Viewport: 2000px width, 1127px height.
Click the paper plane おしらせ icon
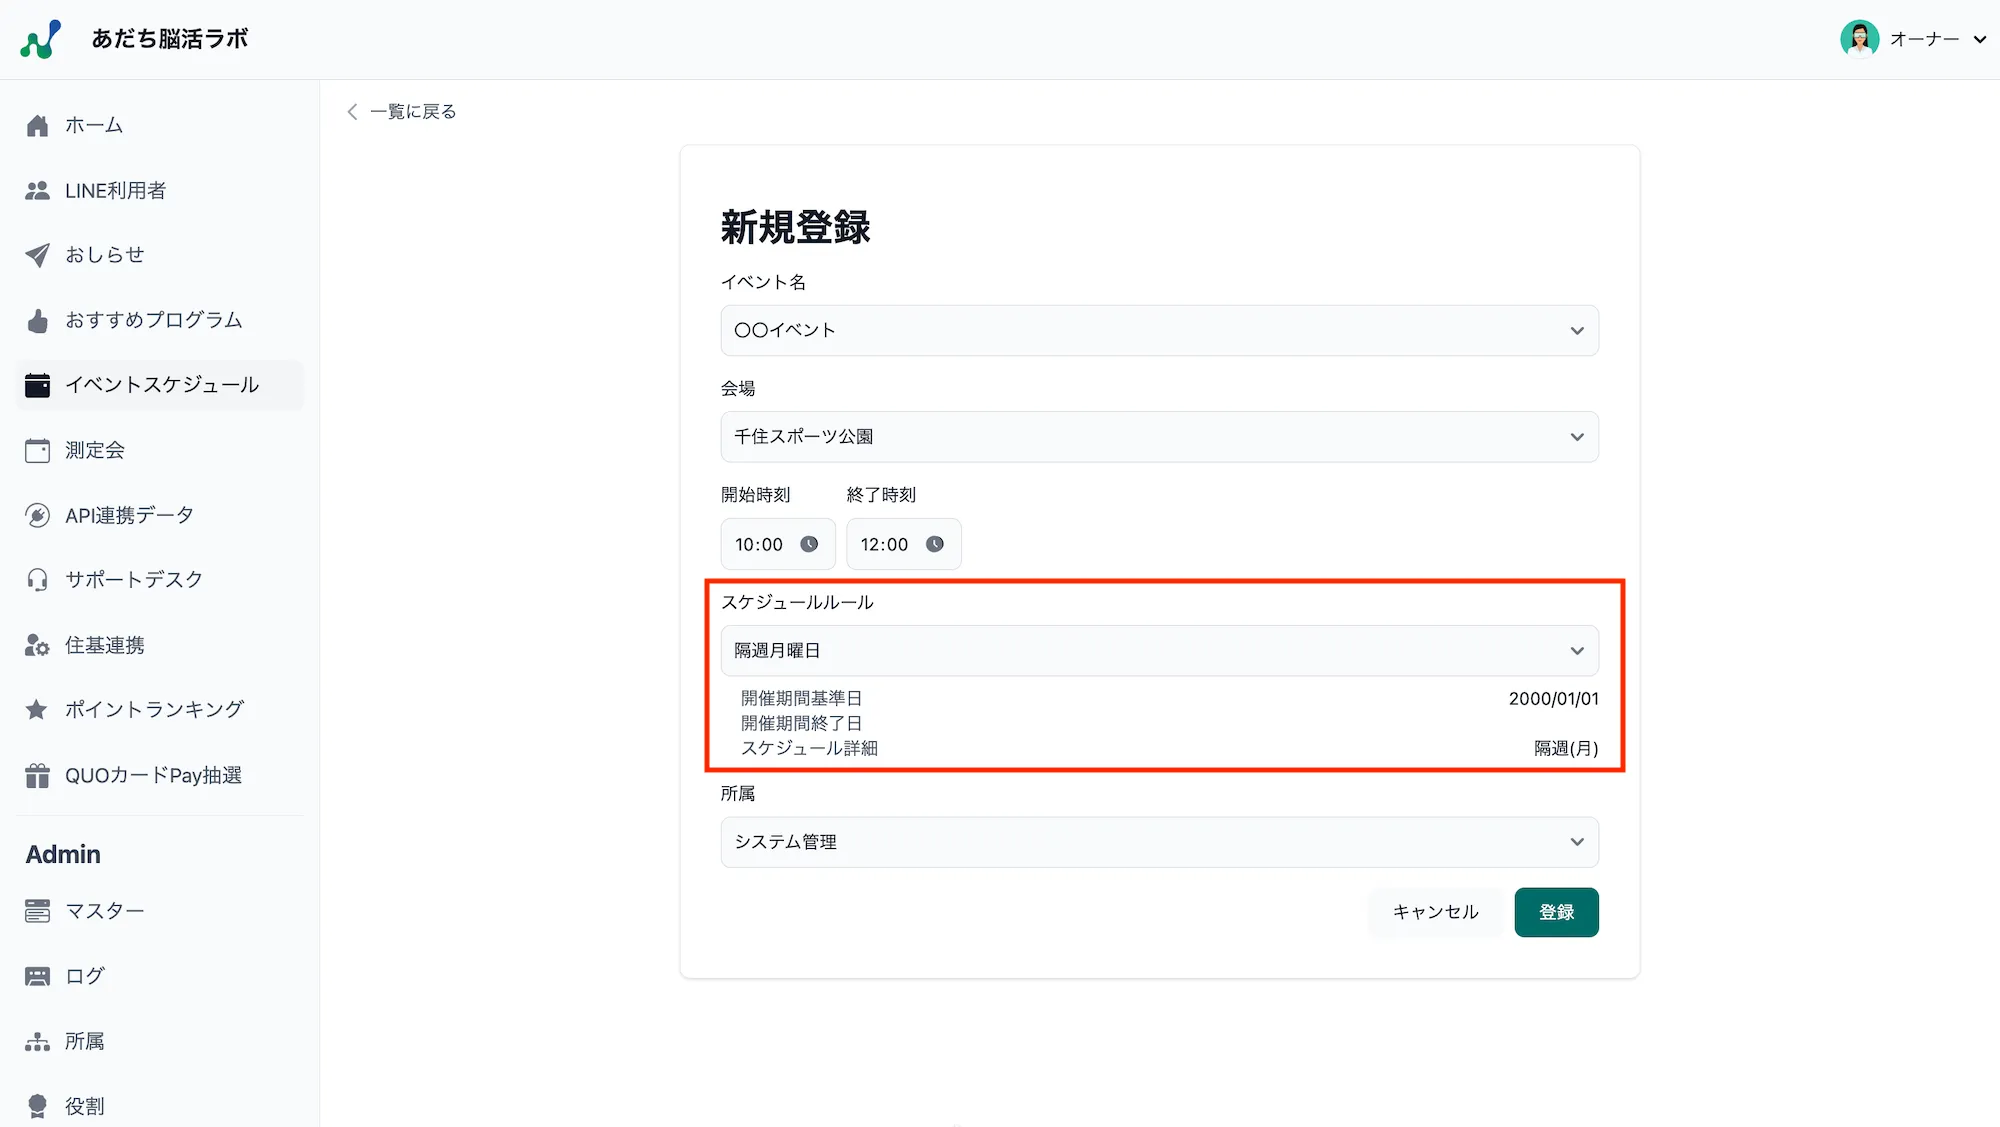(x=37, y=255)
